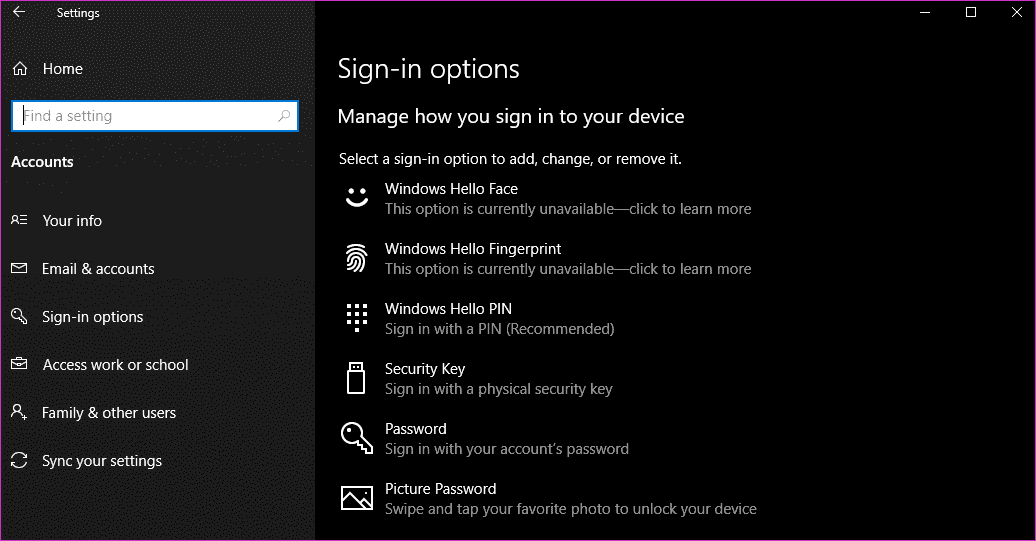Click the PIN keypad dots icon

[x=357, y=318]
